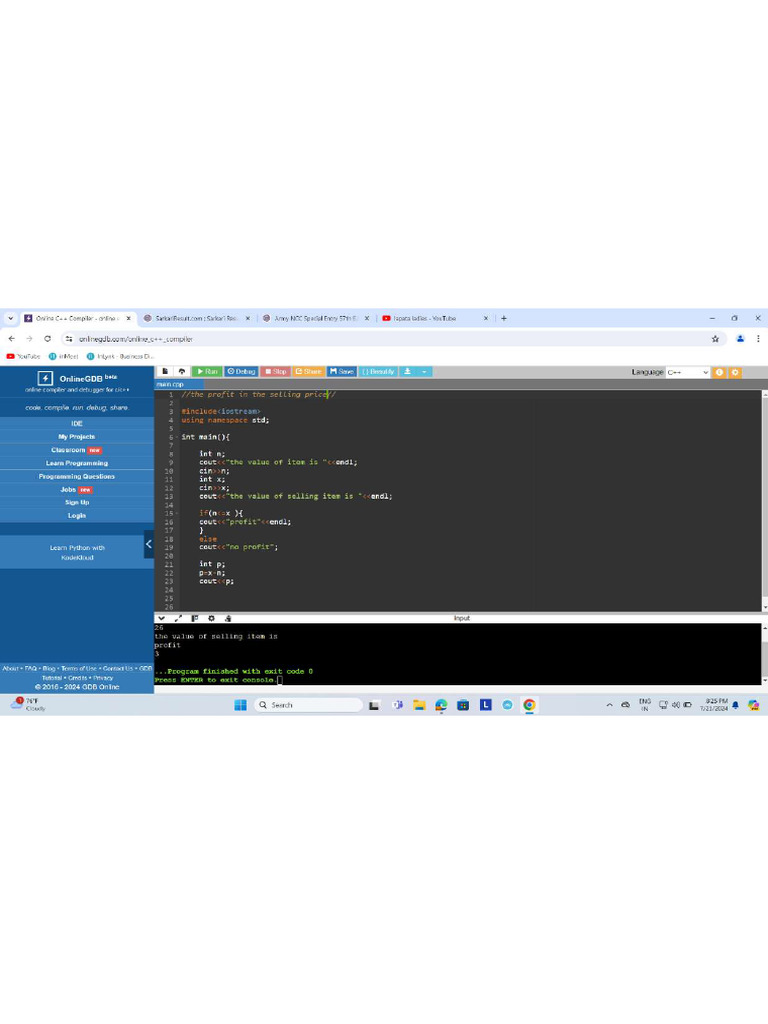768x1024 pixels.
Task: Collapse the console with the down chevron icon
Action: pos(161,618)
